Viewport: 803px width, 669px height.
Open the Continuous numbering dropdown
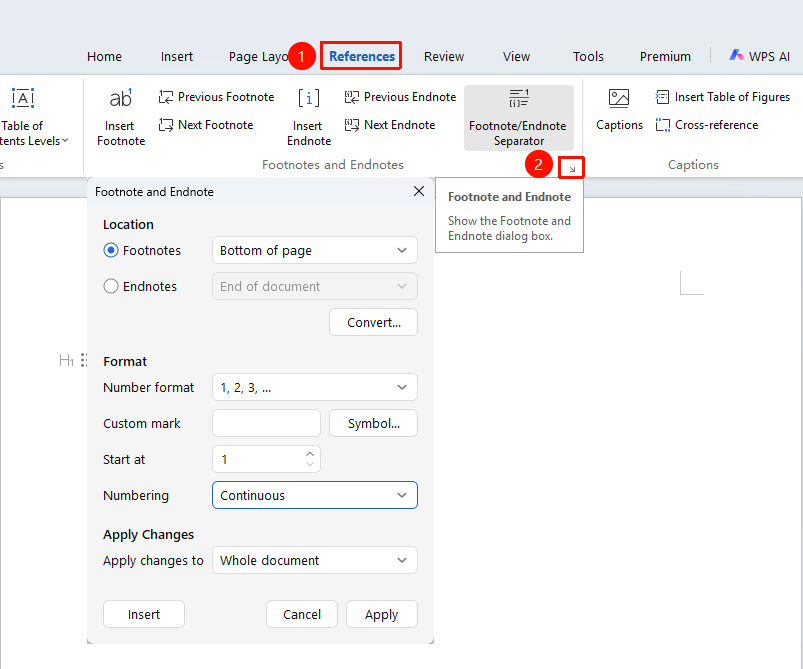click(x=315, y=495)
